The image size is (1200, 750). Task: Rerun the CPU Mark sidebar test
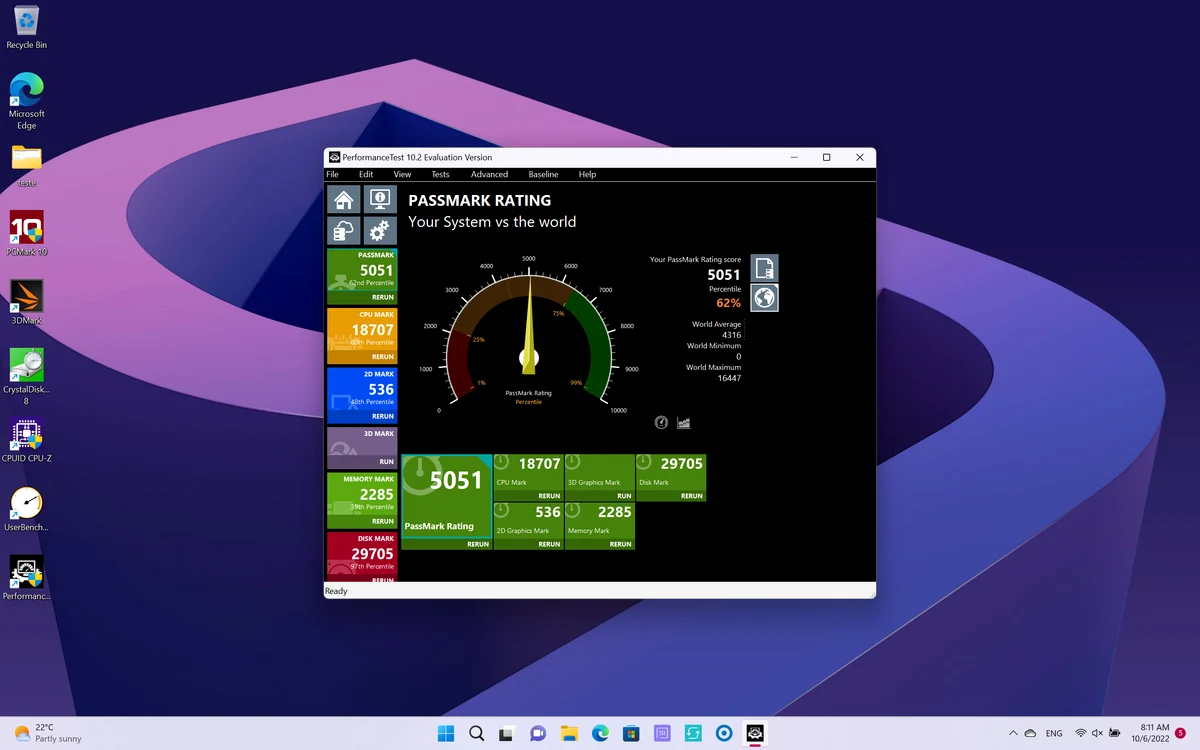point(383,357)
